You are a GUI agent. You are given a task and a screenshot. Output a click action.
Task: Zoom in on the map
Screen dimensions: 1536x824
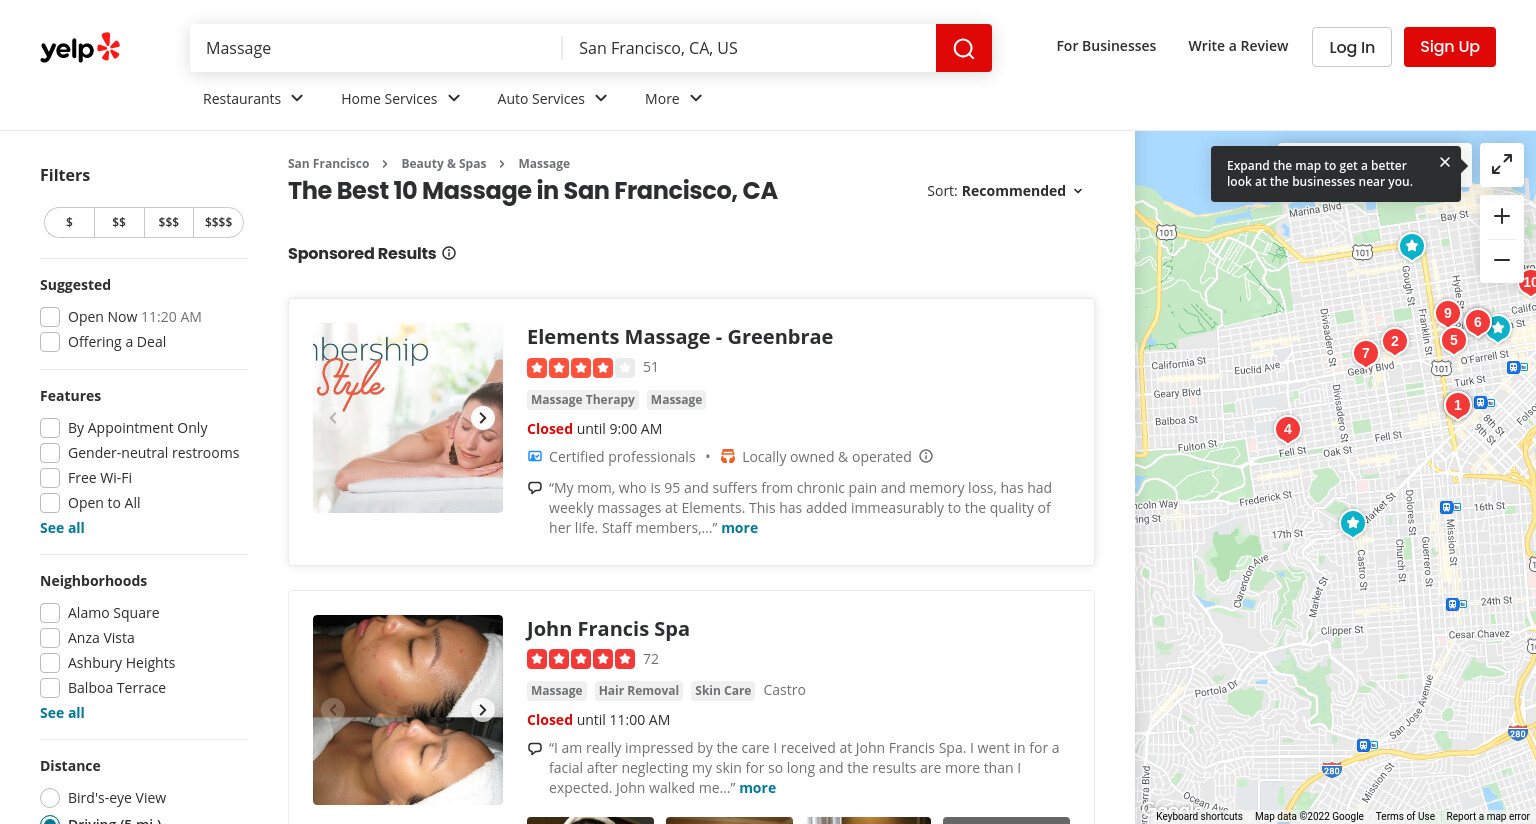[x=1501, y=216]
